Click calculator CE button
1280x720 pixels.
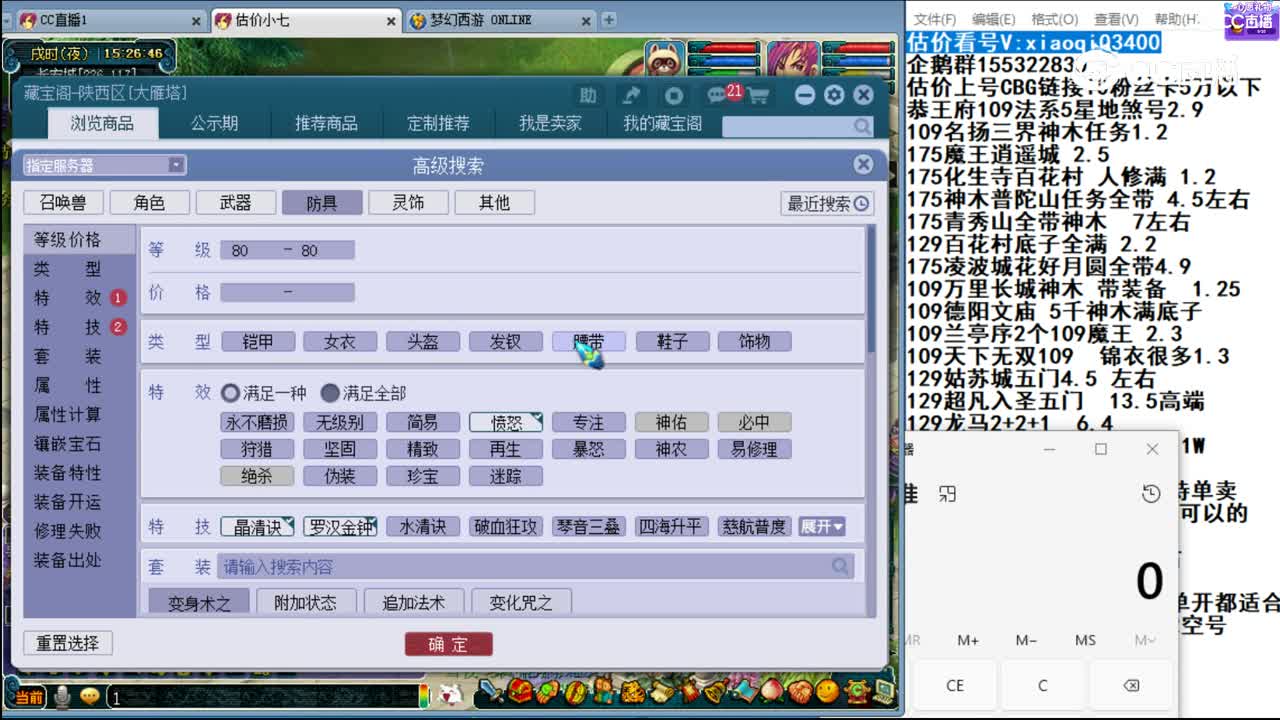tap(955, 685)
